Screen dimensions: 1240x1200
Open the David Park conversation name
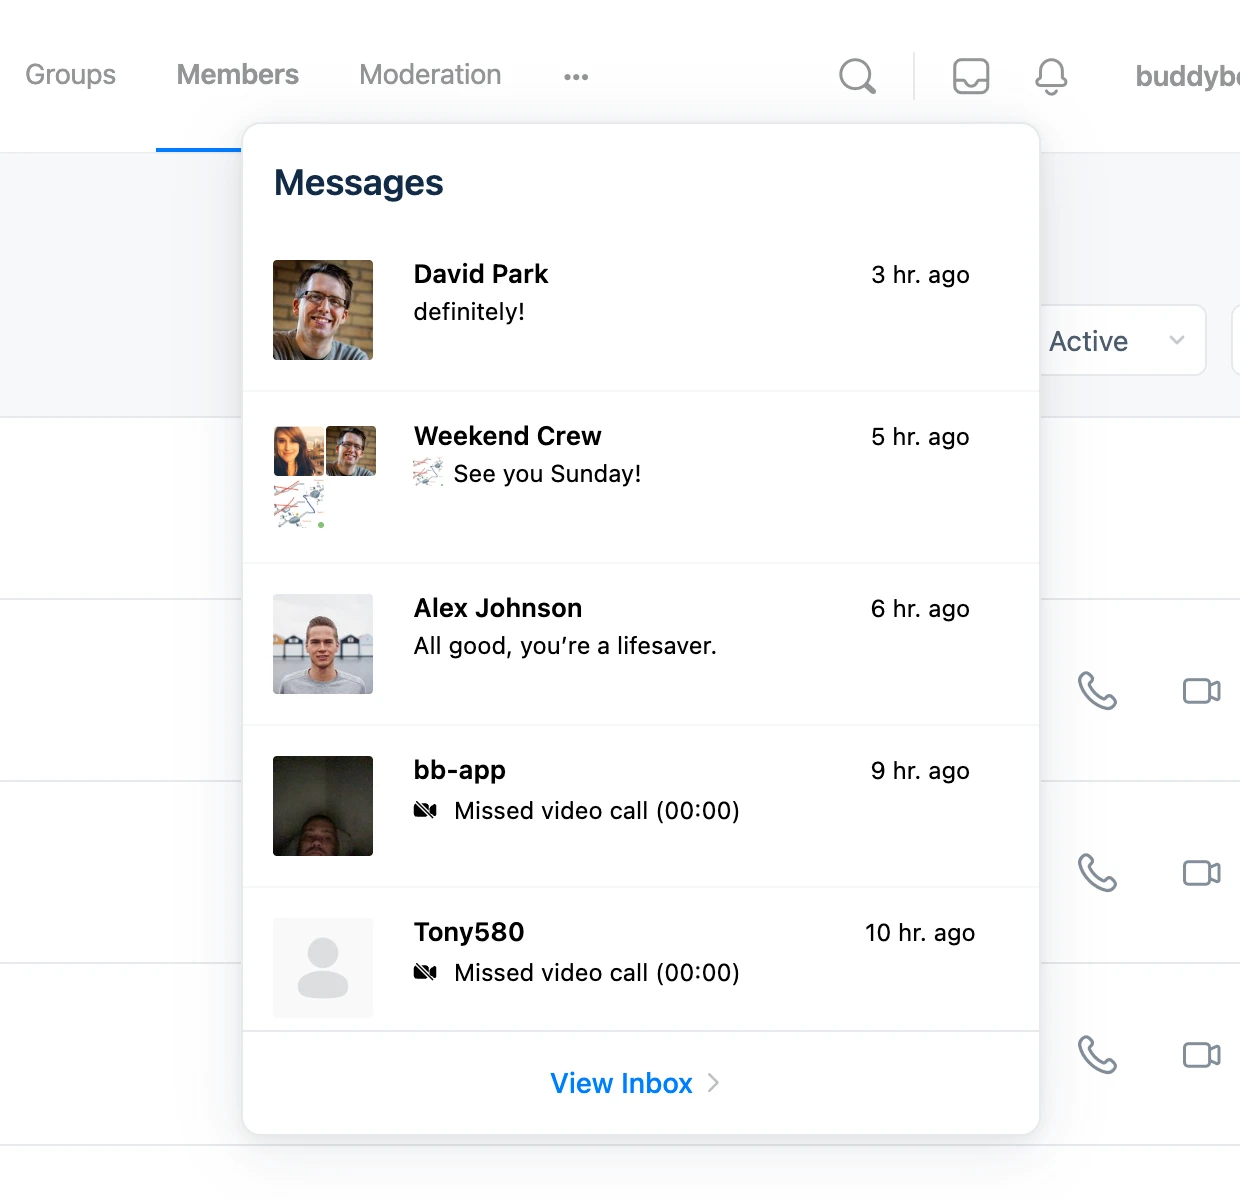pyautogui.click(x=481, y=274)
